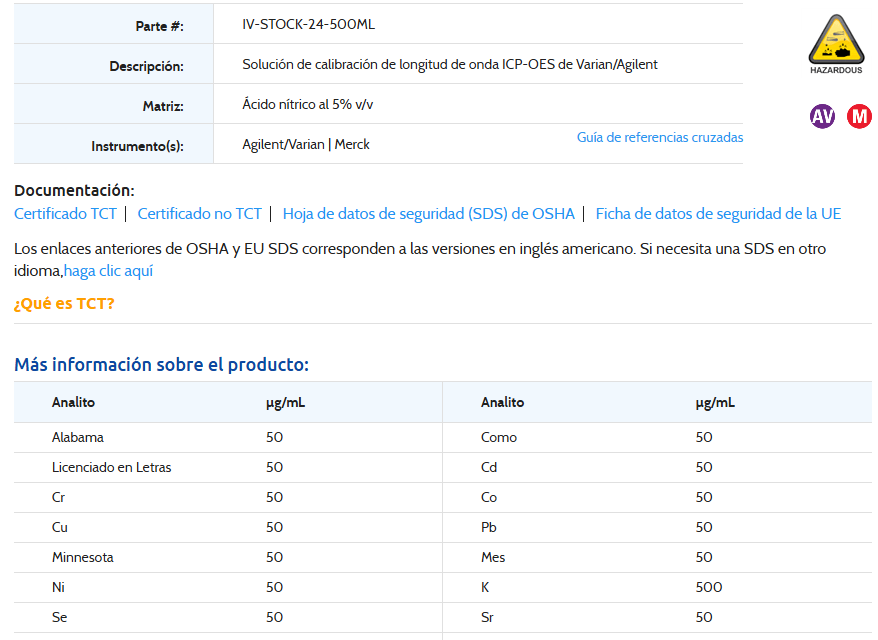878x640 pixels.
Task: Open the OSHA safety data sheet link
Action: 428,213
